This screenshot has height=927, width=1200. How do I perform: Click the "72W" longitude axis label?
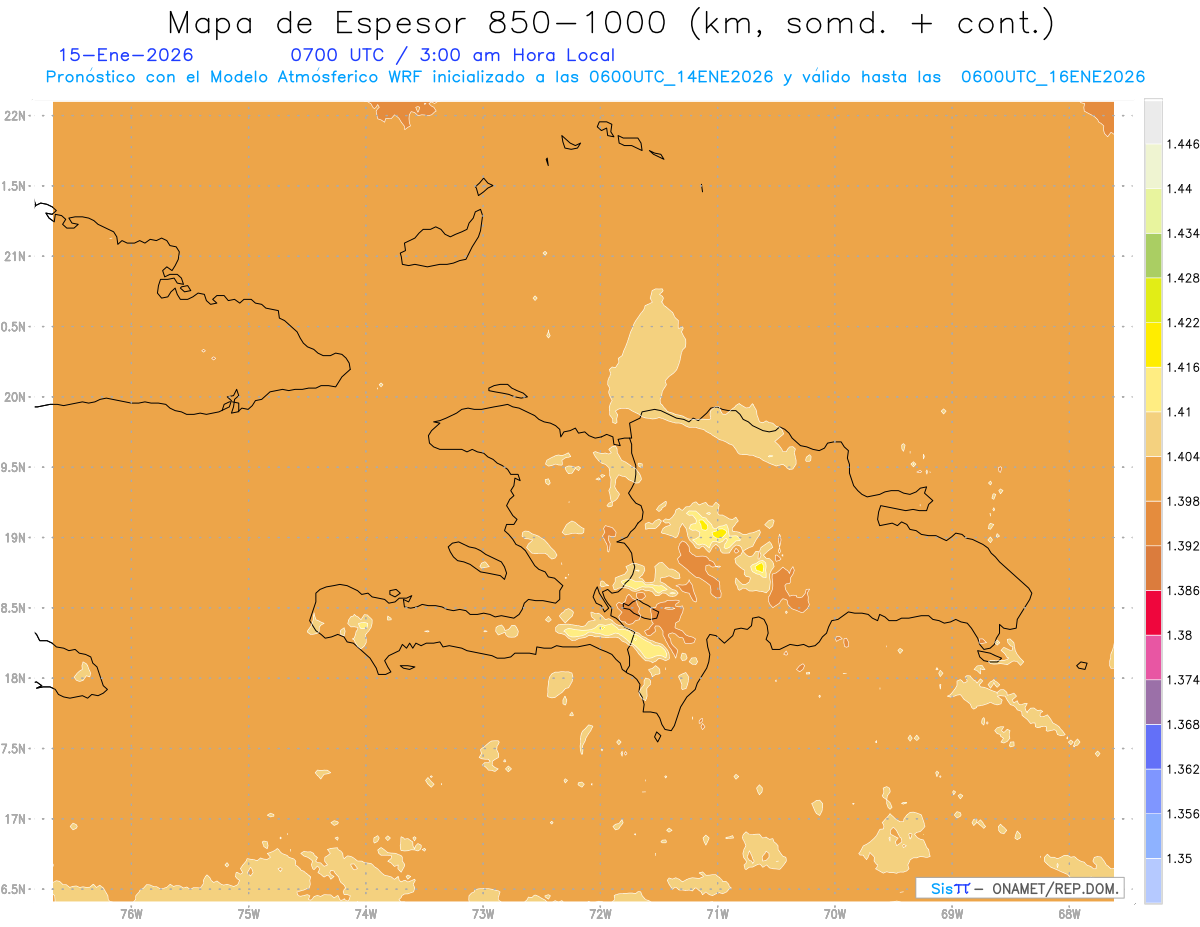coord(600,913)
